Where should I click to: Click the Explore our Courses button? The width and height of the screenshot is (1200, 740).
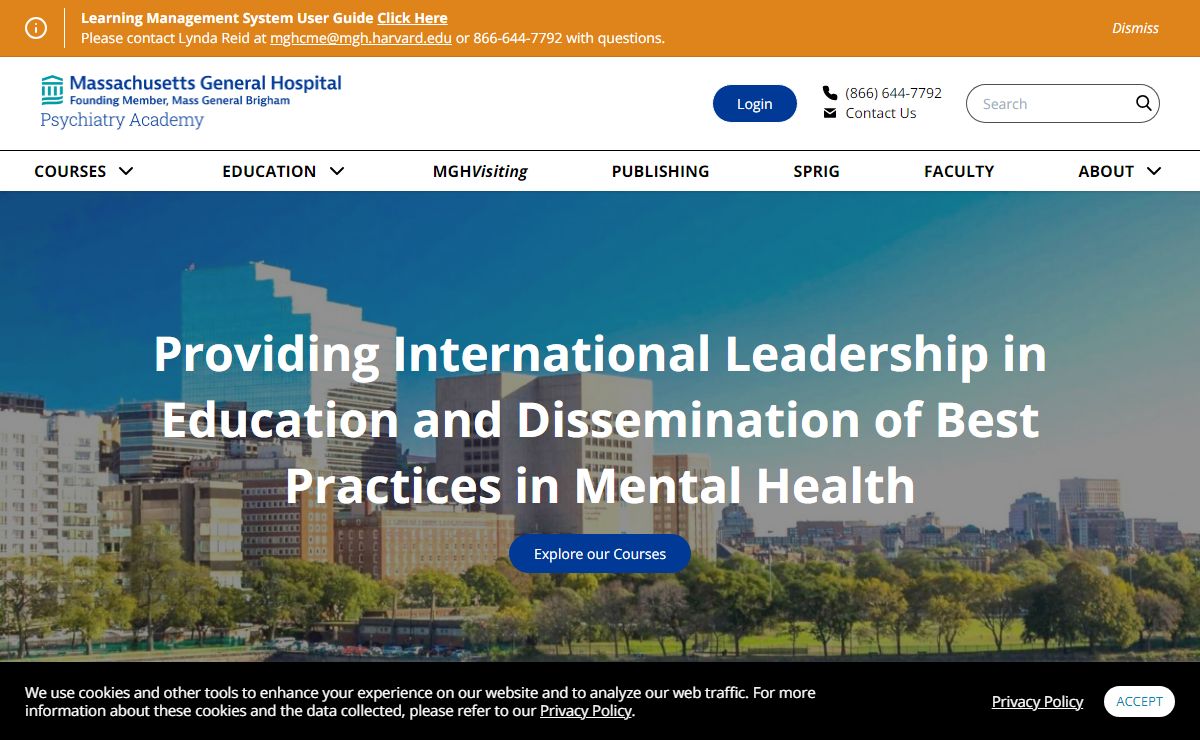point(600,554)
